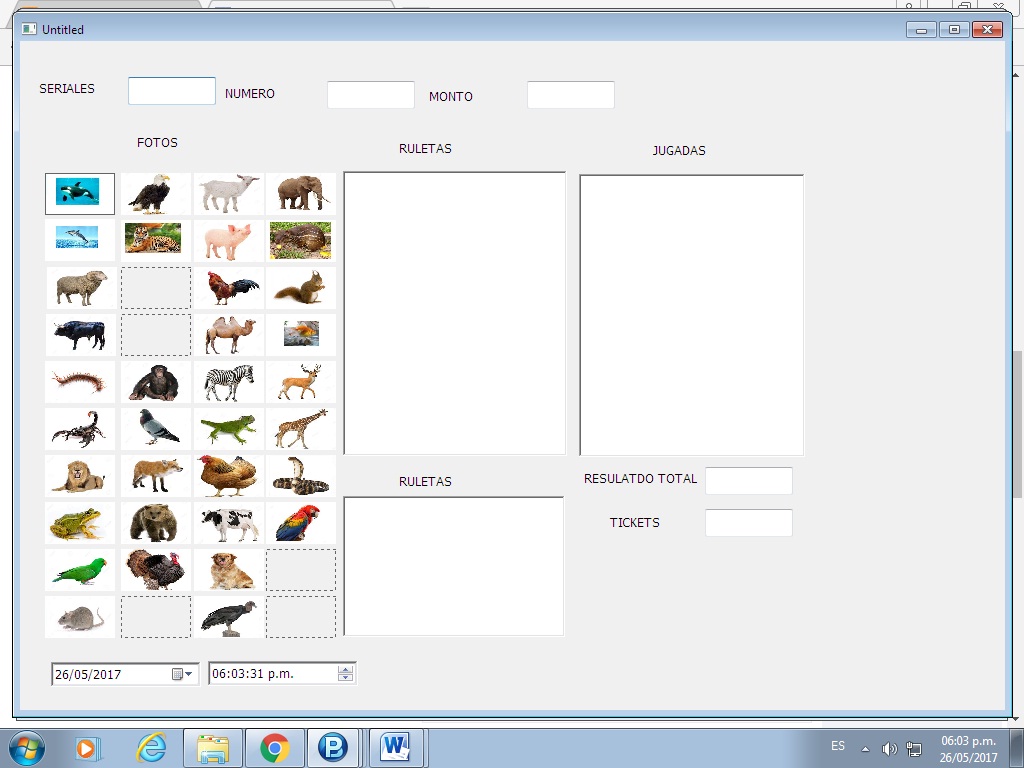This screenshot has height=768, width=1024.
Task: Click the 26/05/2017 date field
Action: click(125, 674)
